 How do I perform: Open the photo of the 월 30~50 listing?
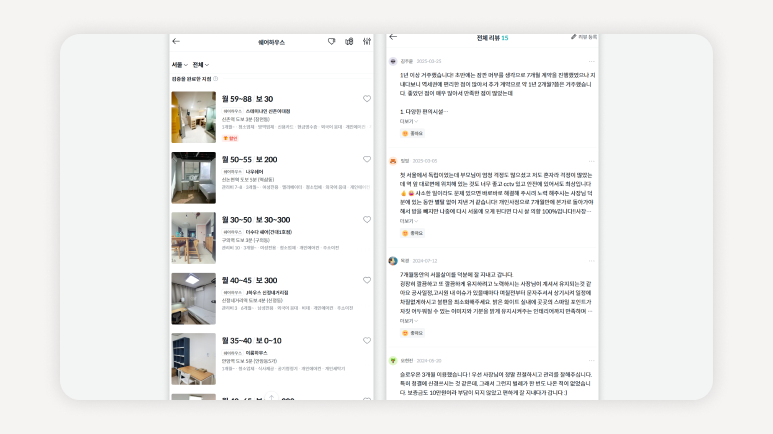[194, 238]
